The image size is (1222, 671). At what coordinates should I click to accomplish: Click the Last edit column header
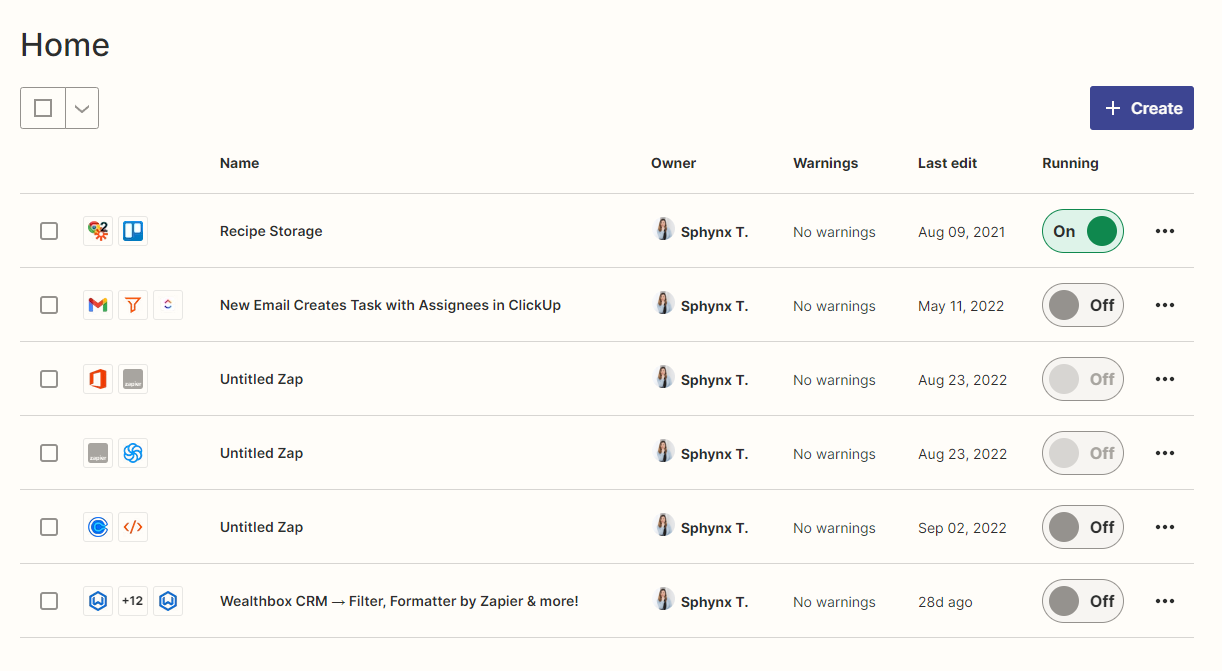pos(947,163)
